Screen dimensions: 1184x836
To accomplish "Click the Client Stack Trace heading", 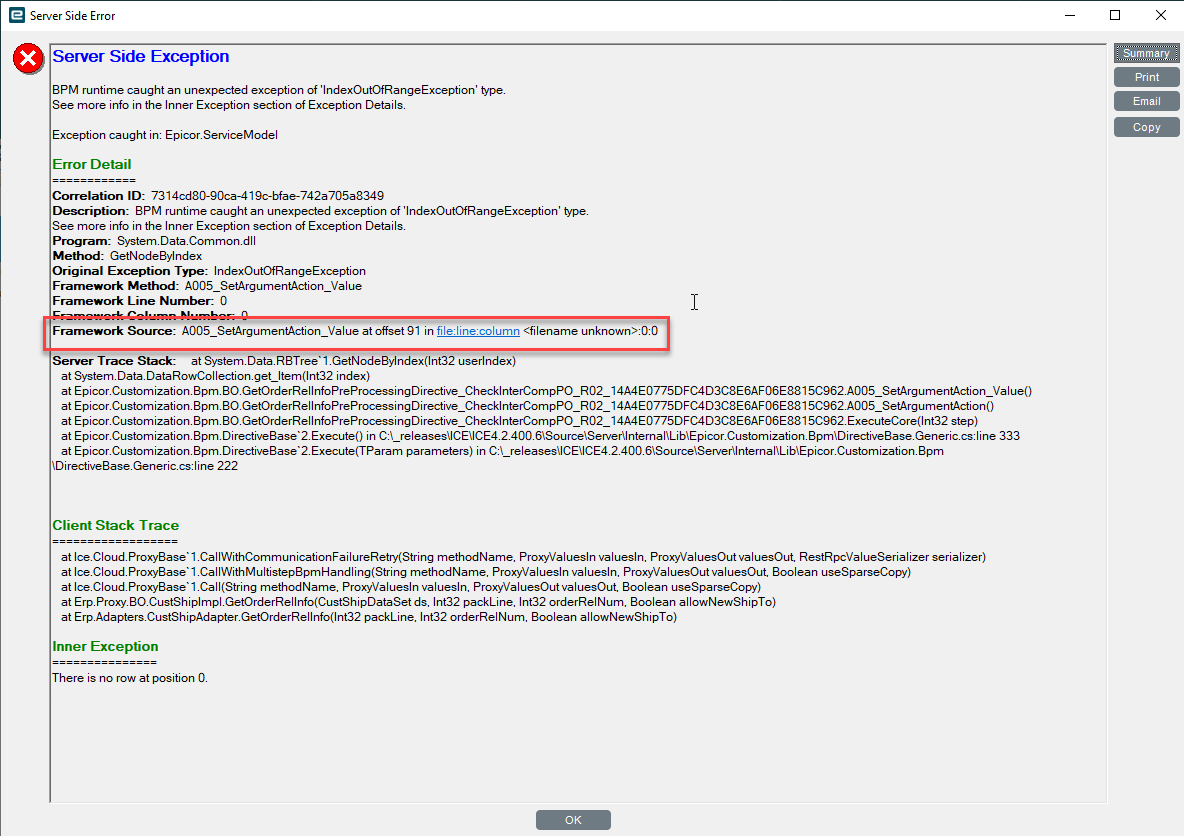I will click(115, 525).
